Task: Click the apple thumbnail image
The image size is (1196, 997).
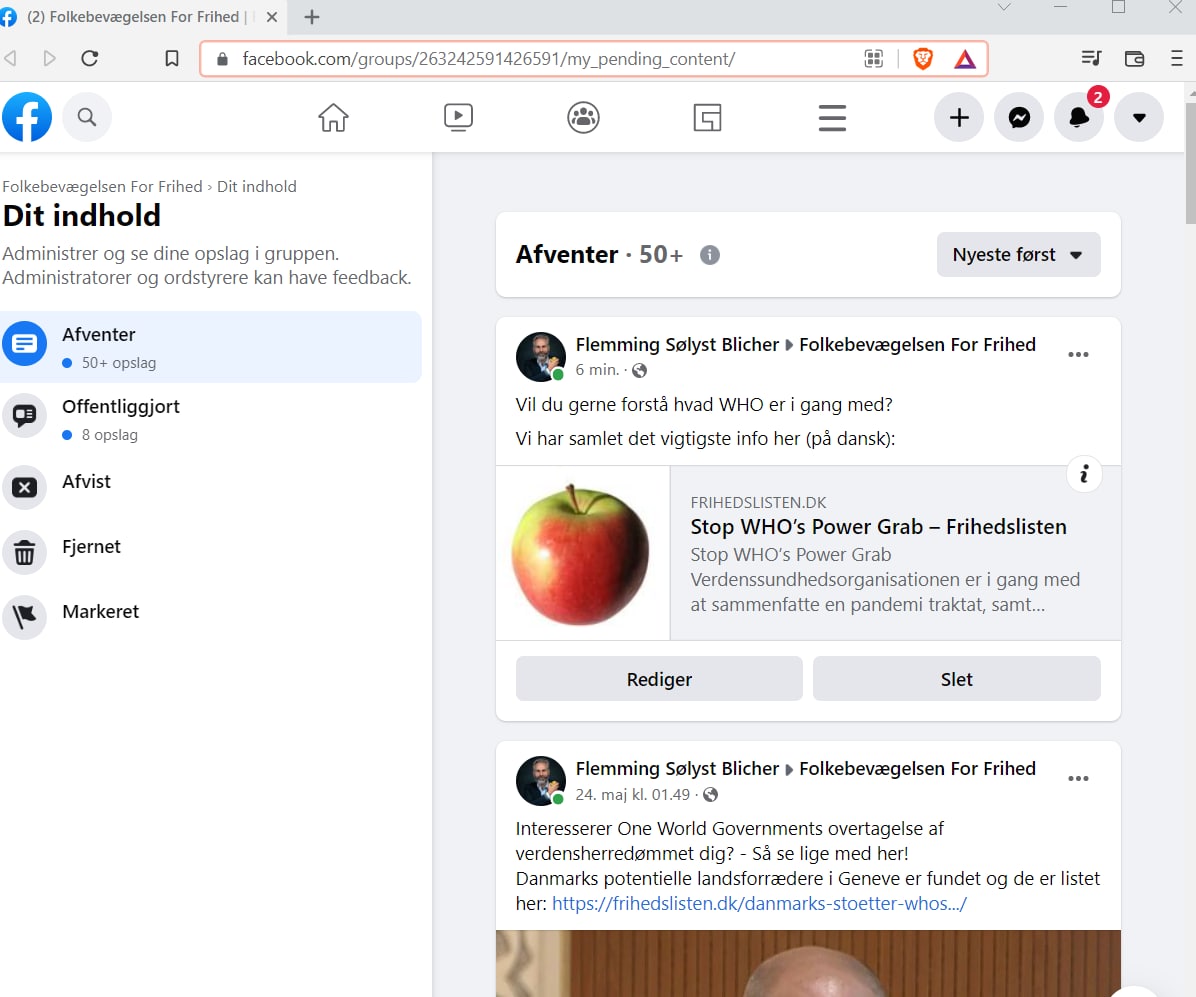Action: pos(583,553)
